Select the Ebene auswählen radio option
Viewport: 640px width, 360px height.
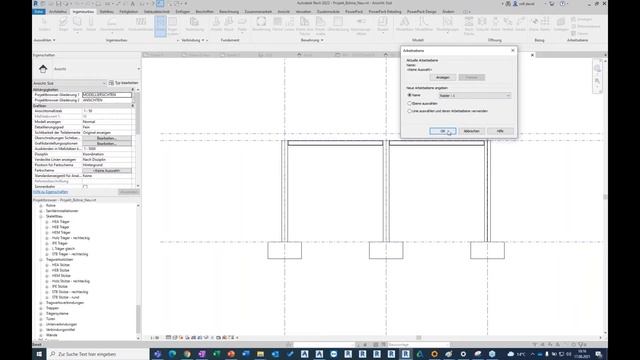[x=409, y=103]
